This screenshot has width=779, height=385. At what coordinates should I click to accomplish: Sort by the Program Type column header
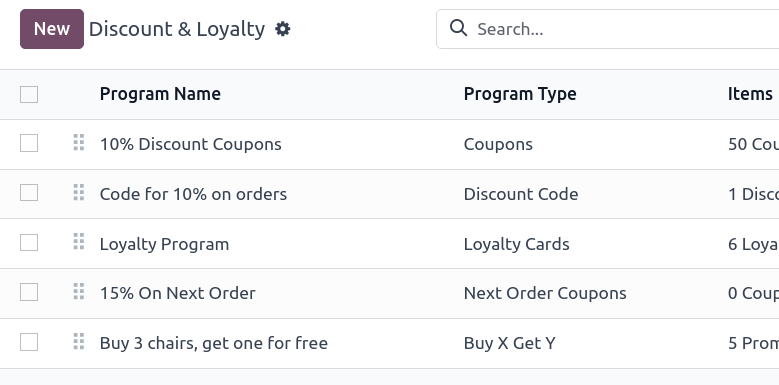[520, 94]
